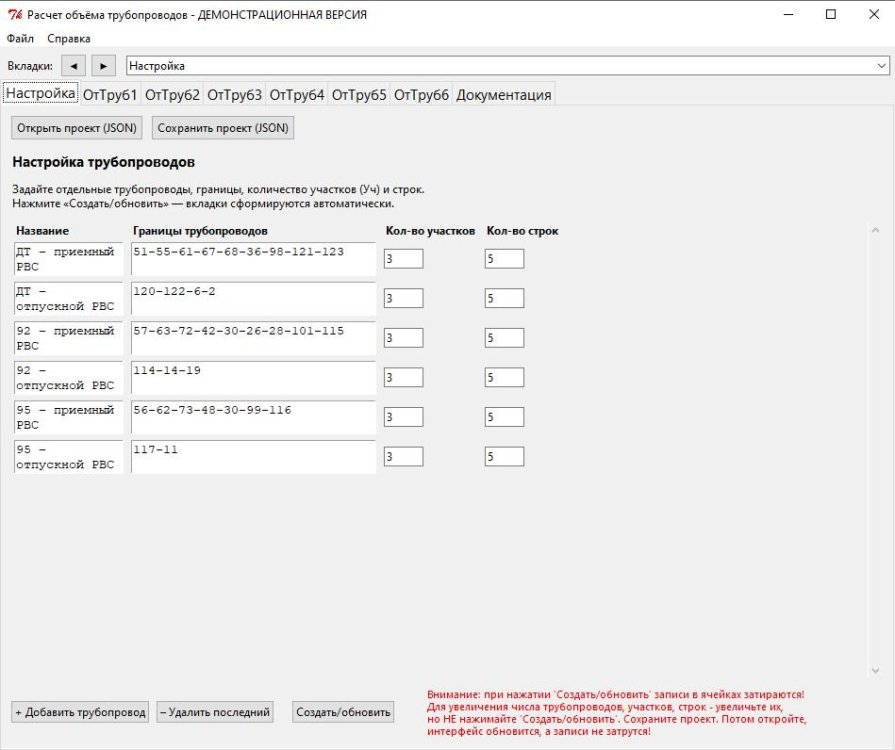The image size is (895, 750).
Task: Click the Tk feather icon in title bar
Action: [14, 15]
